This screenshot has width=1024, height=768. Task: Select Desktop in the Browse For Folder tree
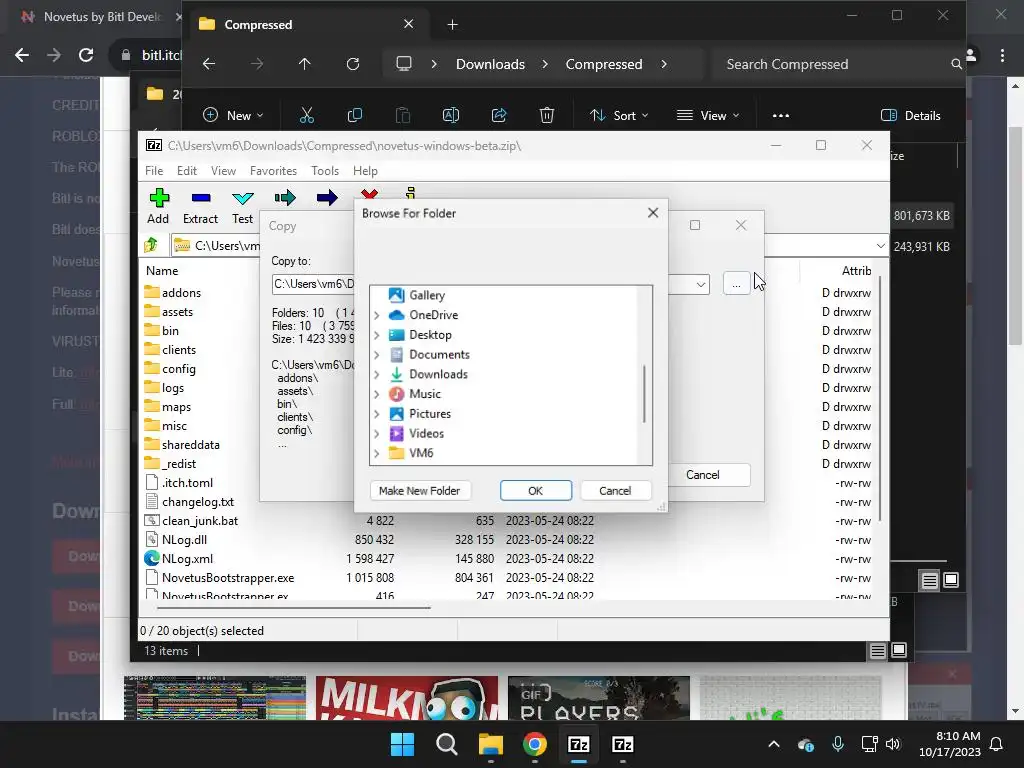point(430,334)
